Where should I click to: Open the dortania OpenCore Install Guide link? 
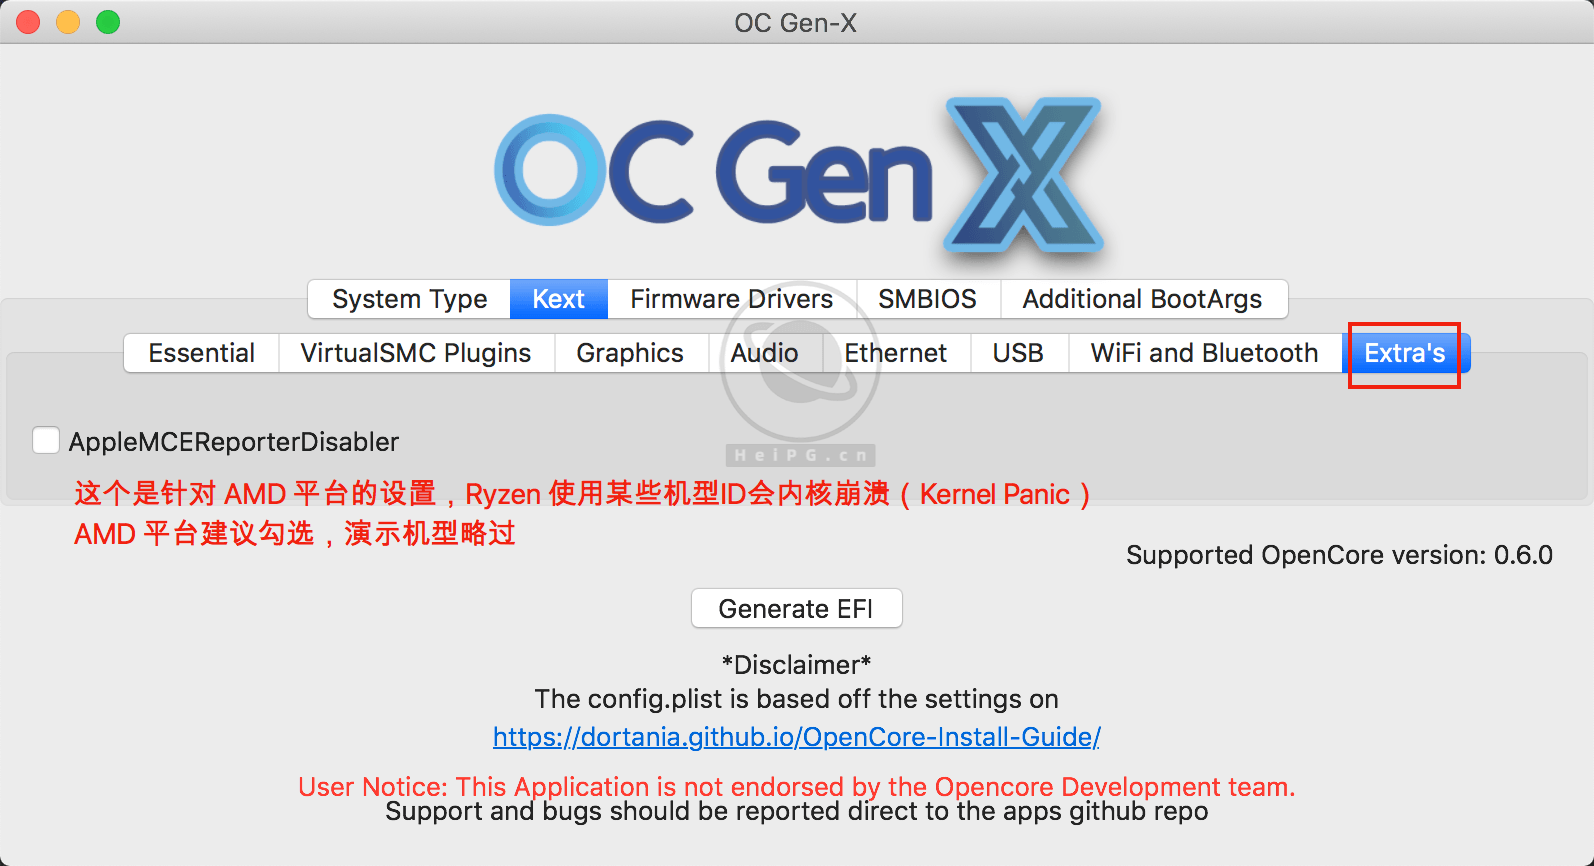pyautogui.click(x=796, y=737)
